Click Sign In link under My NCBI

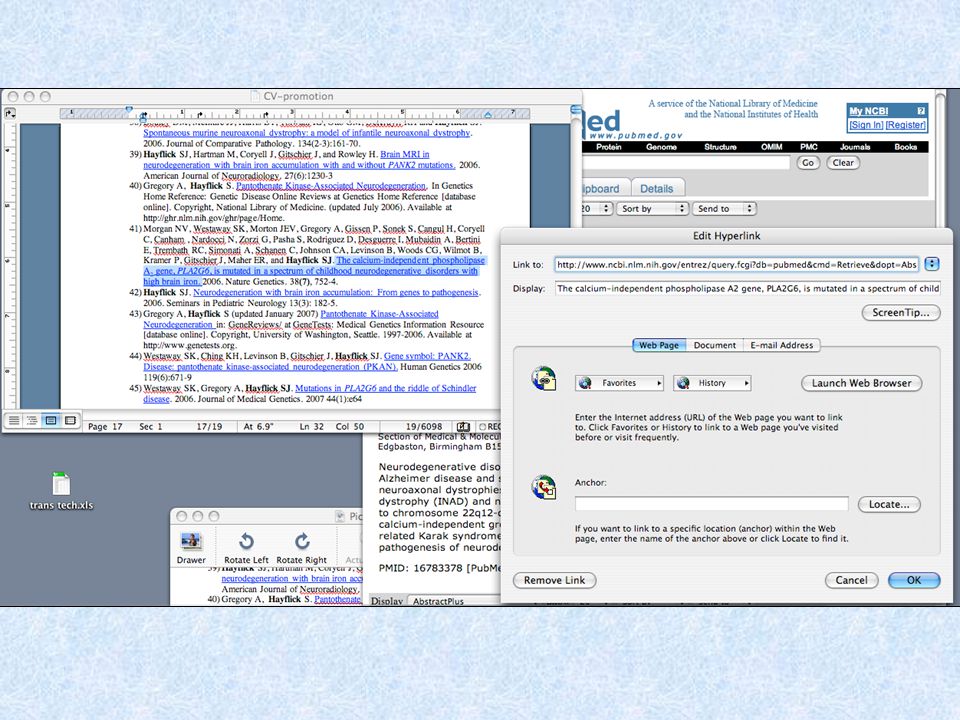866,125
